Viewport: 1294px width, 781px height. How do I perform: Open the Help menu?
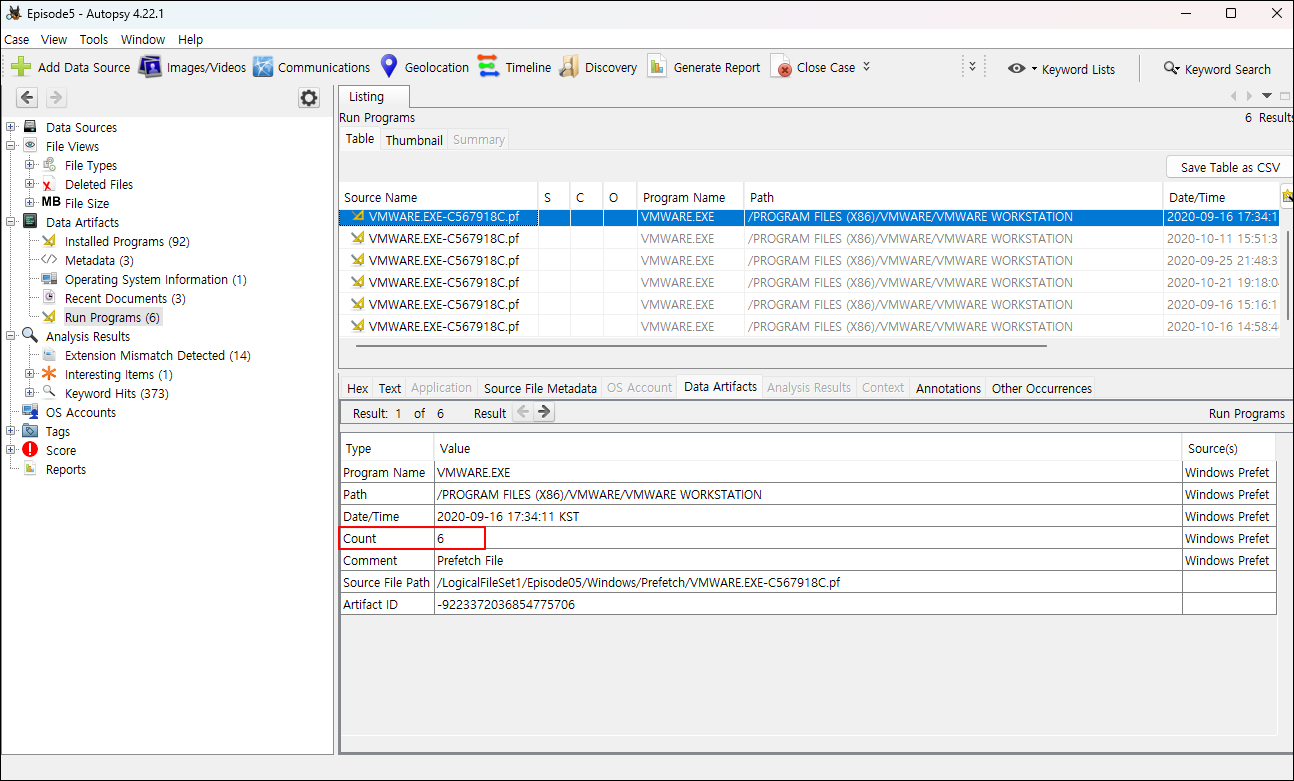click(190, 40)
